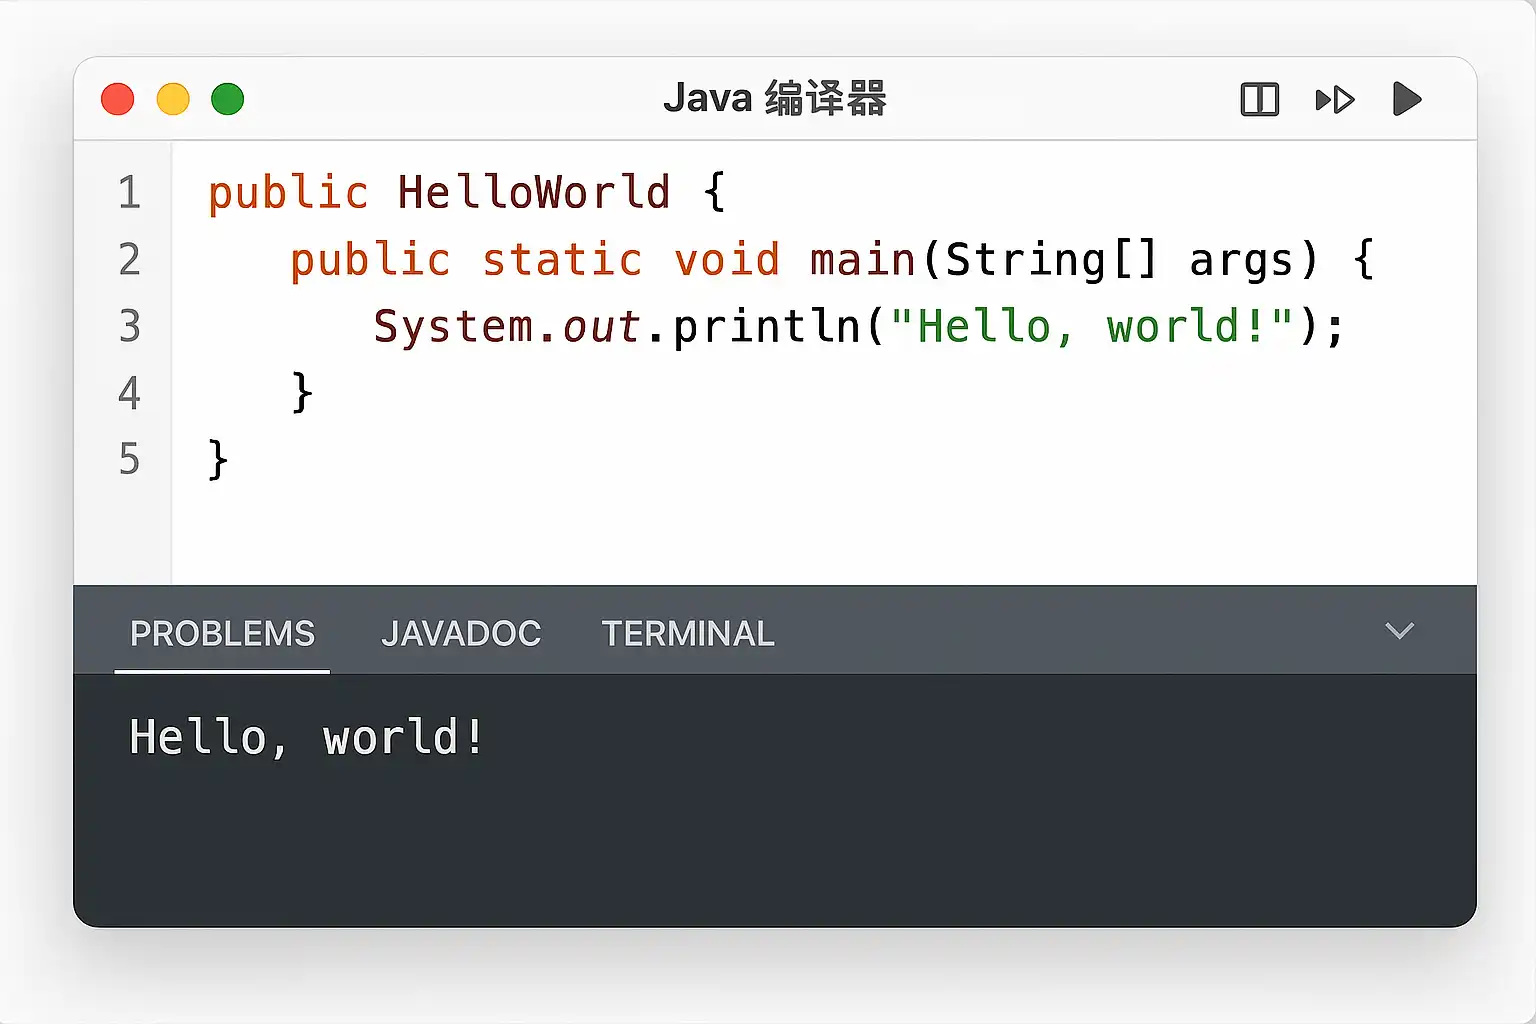
Task: Maximize window using green button
Action: (x=228, y=99)
